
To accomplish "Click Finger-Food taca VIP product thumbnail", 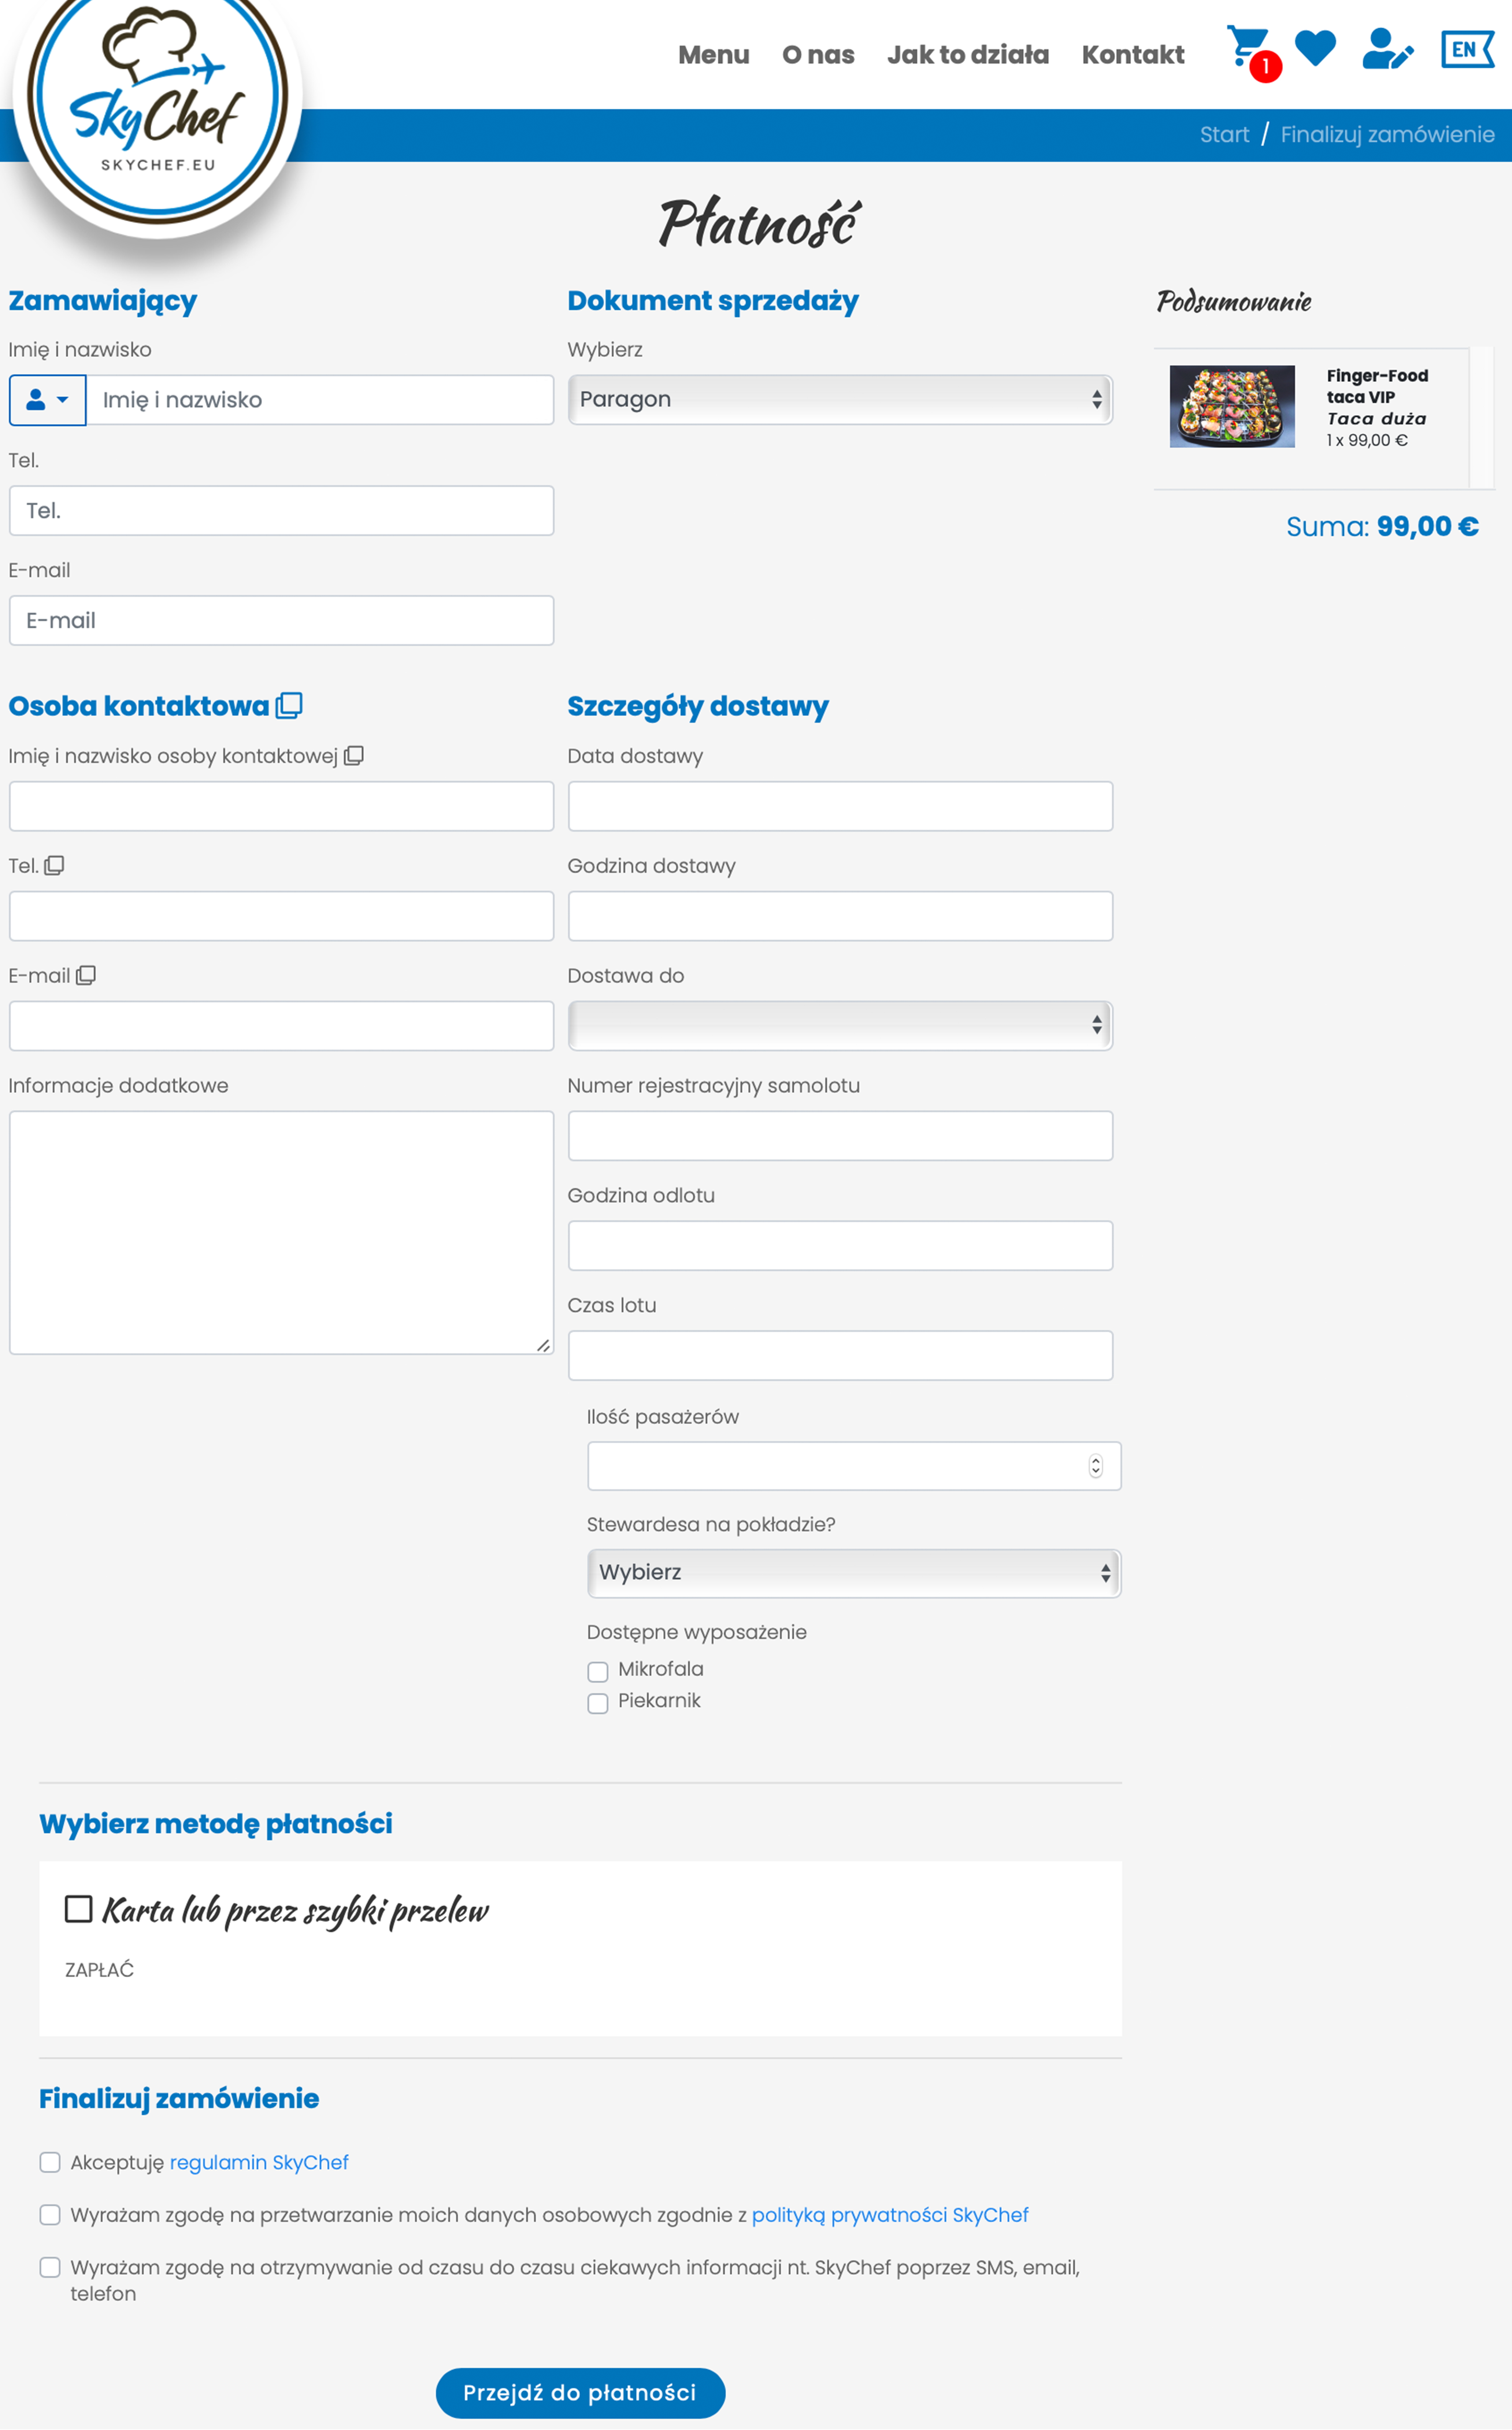I will (1232, 406).
